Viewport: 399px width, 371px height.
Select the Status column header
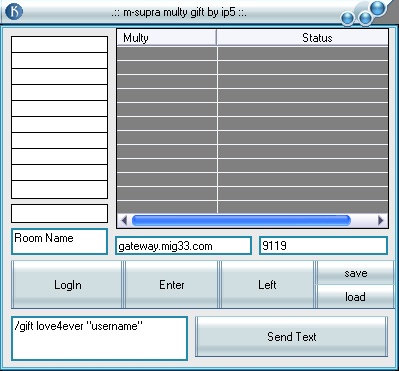pyautogui.click(x=302, y=38)
